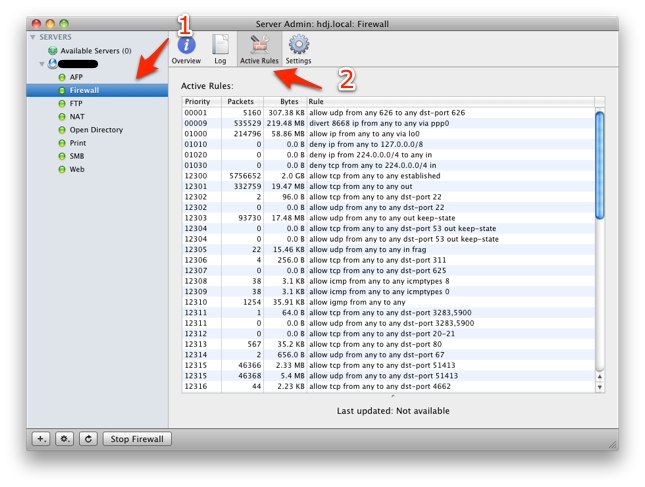Image resolution: width=645 pixels, height=487 pixels.
Task: Click bytes value 219.48 MB
Action: 285,123
